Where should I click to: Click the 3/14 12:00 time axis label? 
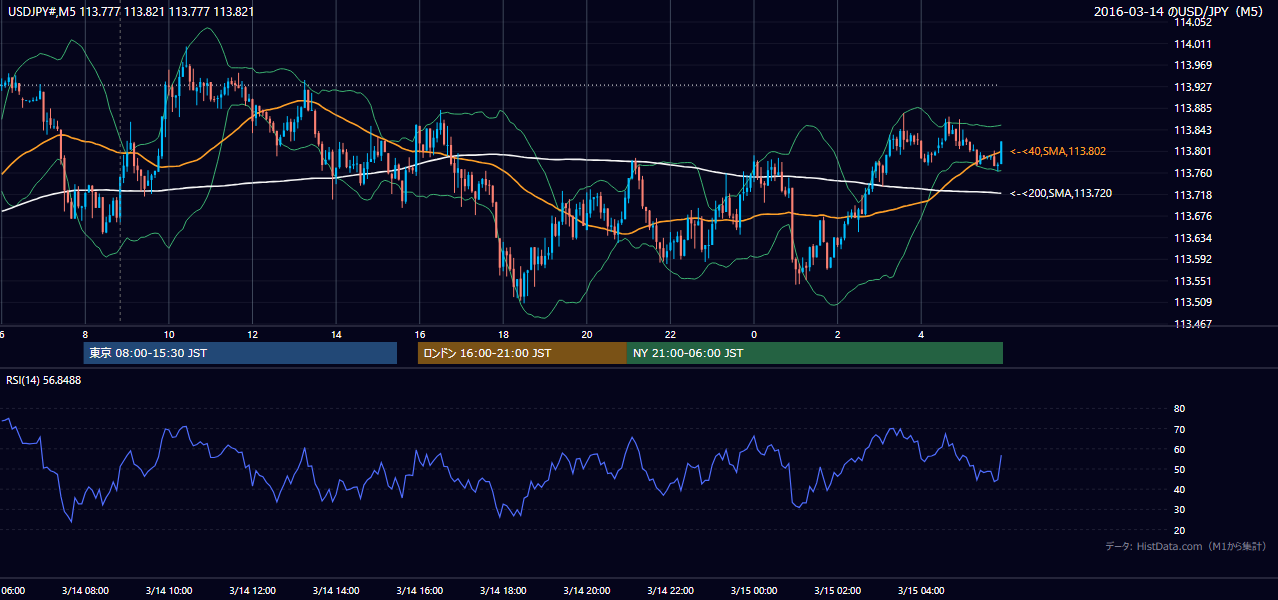point(252,590)
